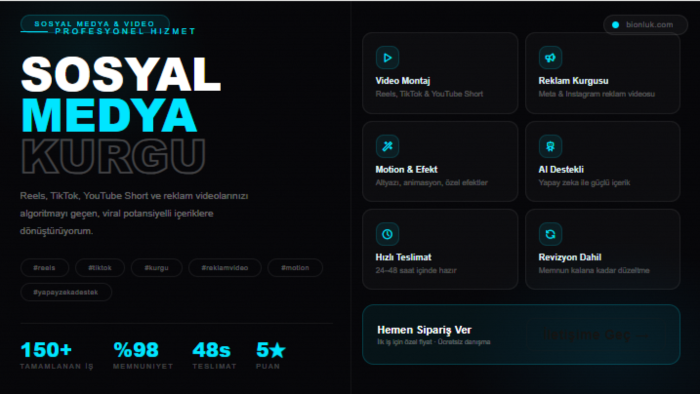The height and width of the screenshot is (394, 700).
Task: Select the #reklamvideo hashtag pill
Action: [225, 268]
